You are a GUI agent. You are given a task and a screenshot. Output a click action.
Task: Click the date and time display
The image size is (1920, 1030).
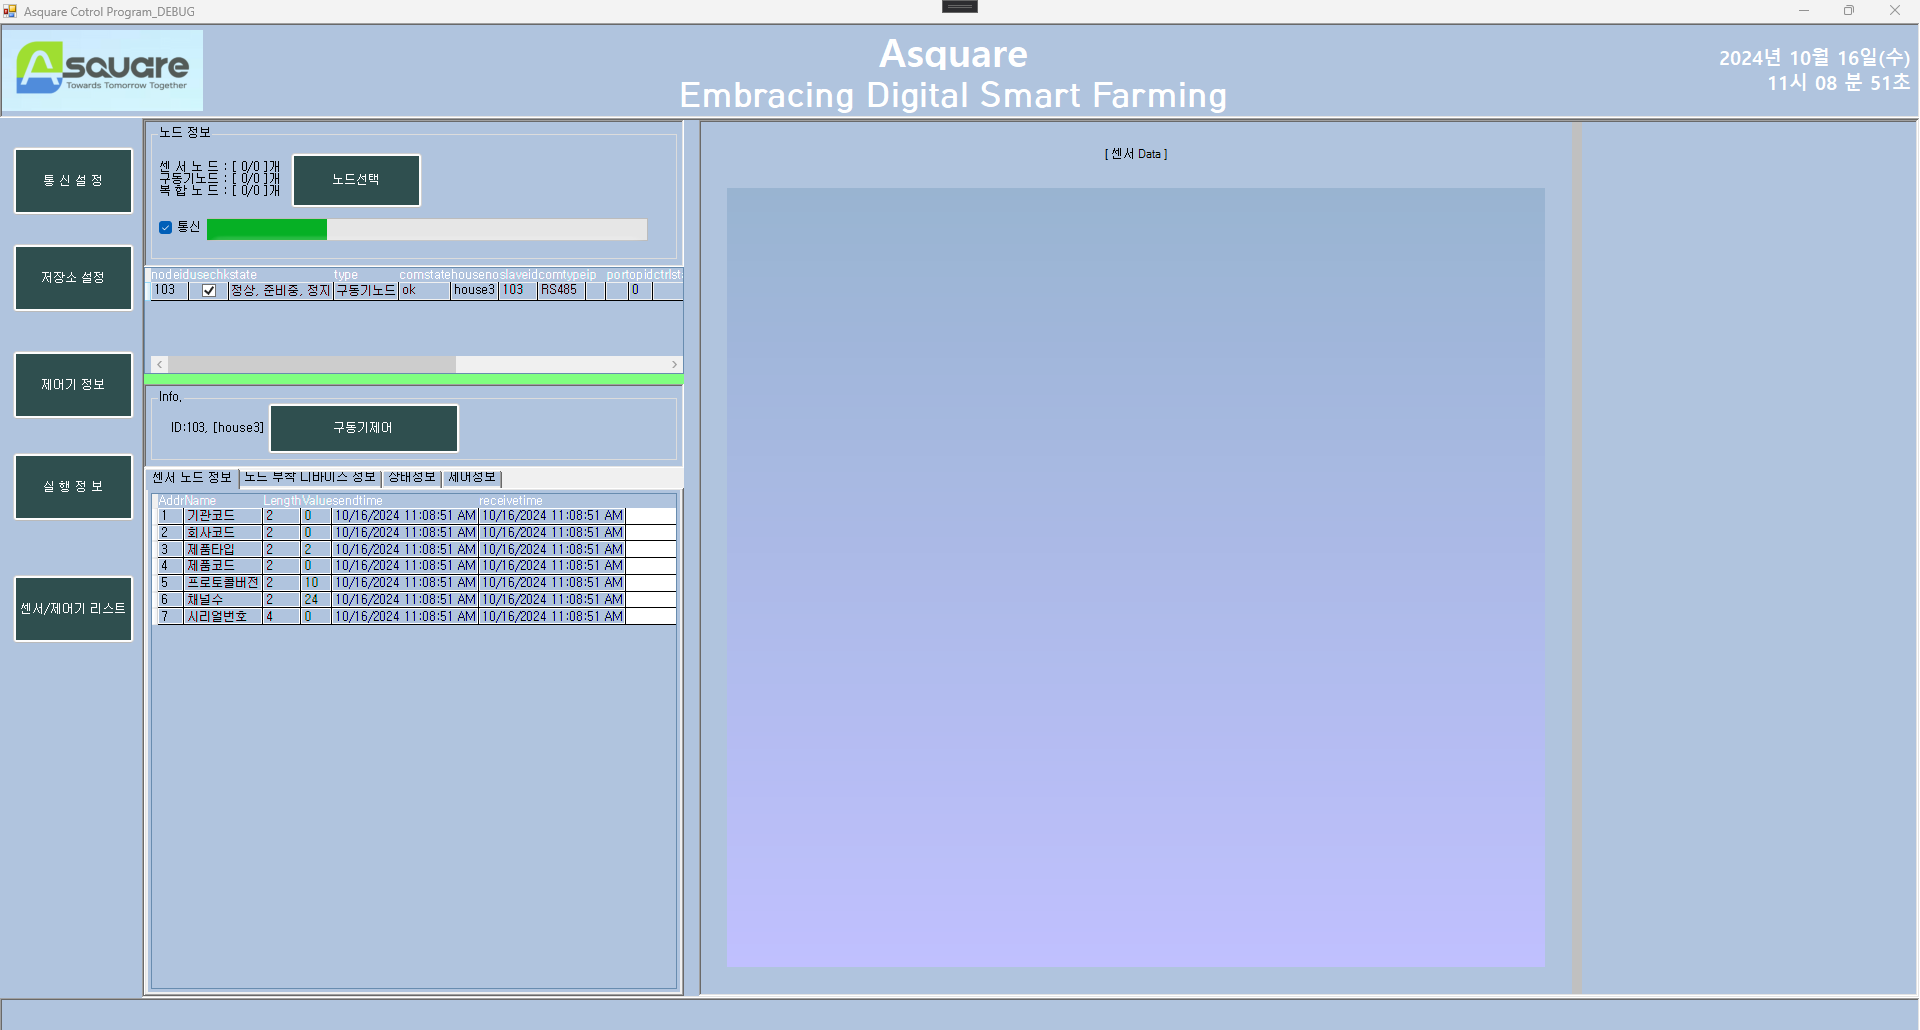pos(1814,70)
